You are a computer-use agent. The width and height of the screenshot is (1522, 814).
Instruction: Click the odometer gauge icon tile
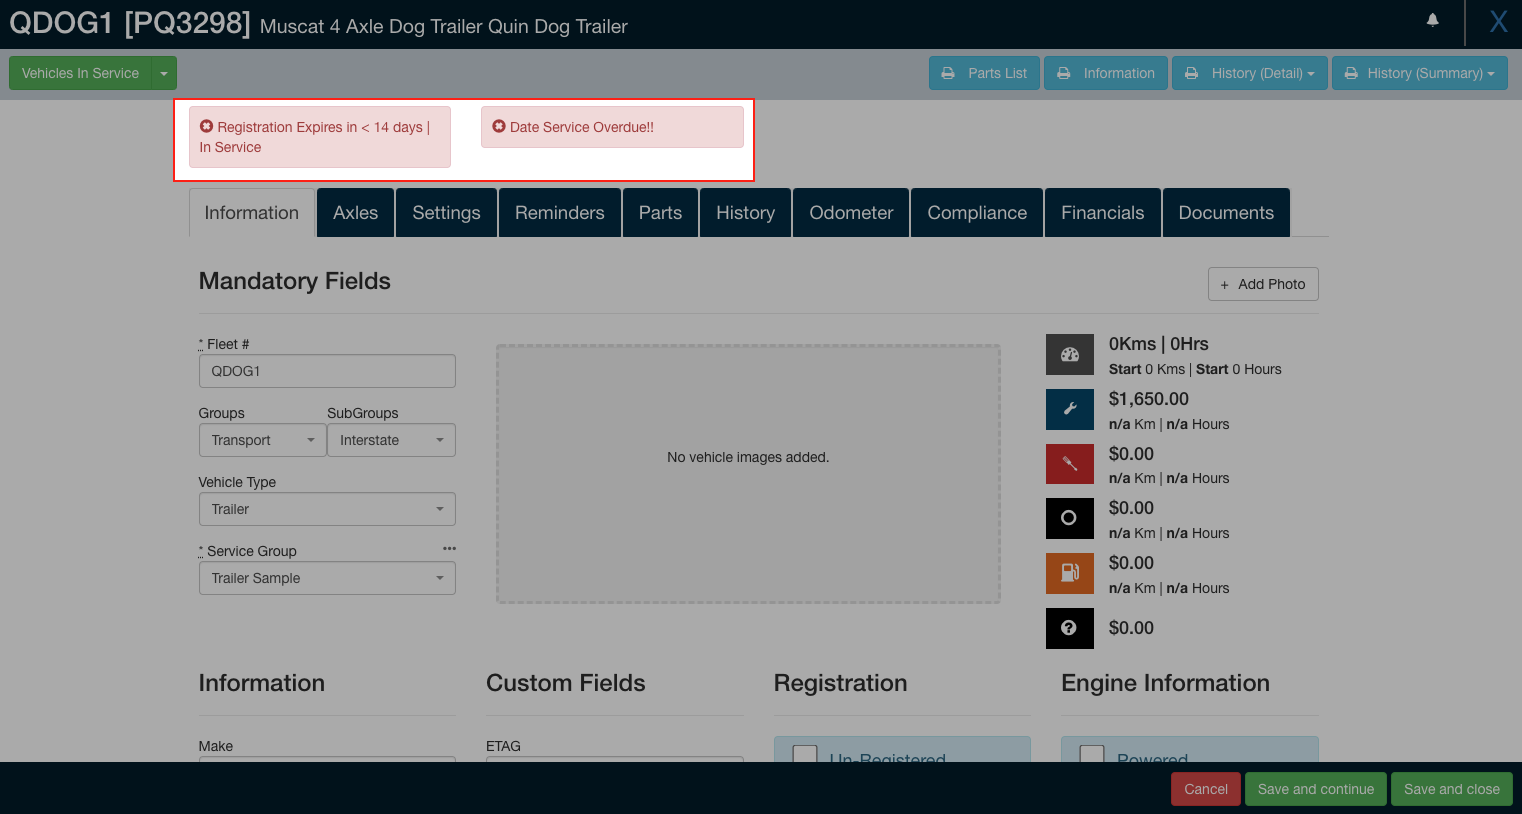click(x=1069, y=354)
